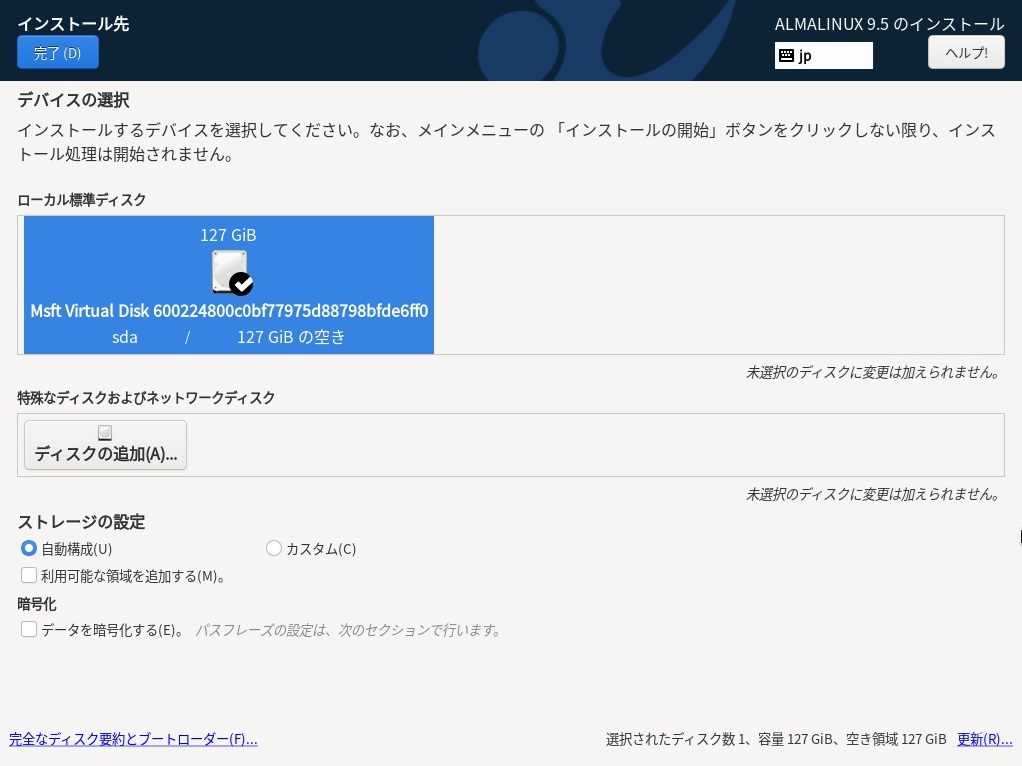Select the 127 GiB hard disk icon
1022x766 pixels.
tap(231, 272)
